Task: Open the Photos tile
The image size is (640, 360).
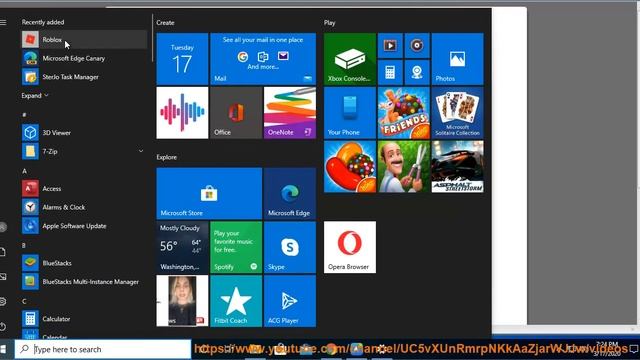Action: pyautogui.click(x=458, y=59)
